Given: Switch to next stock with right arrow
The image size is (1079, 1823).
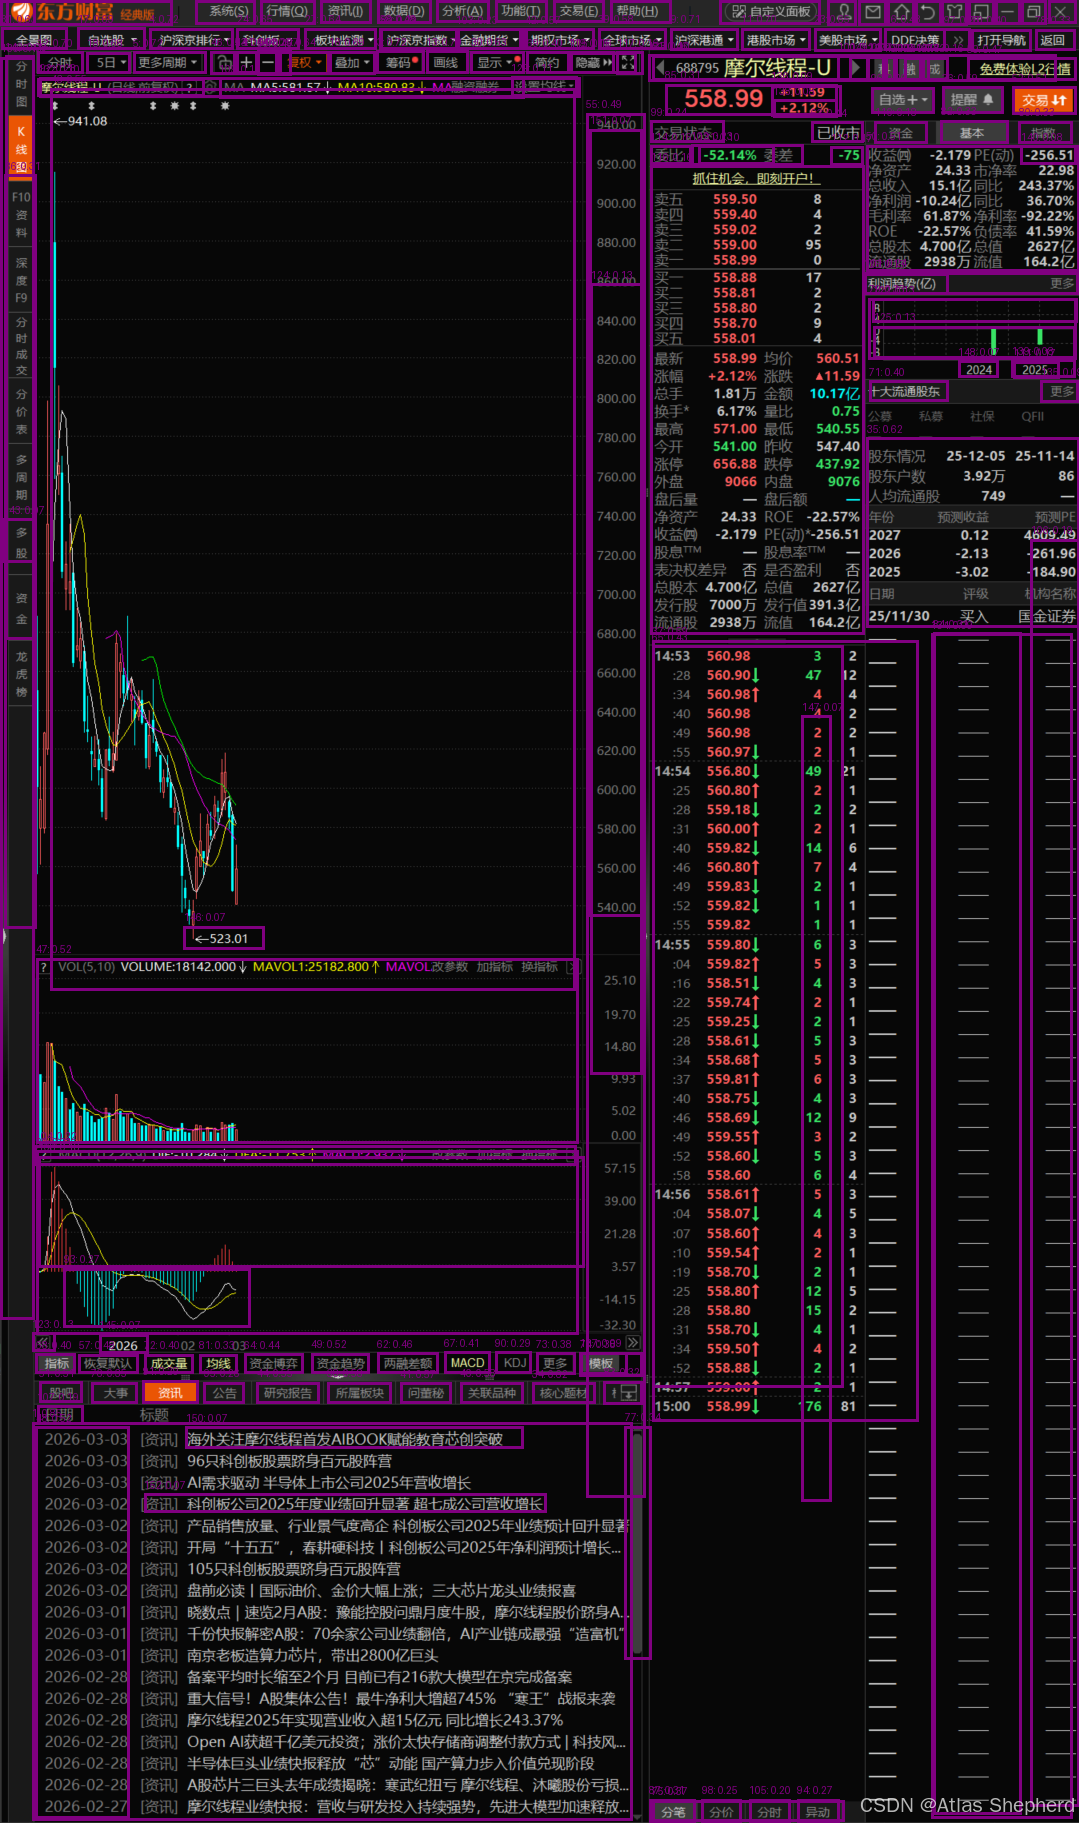Looking at the screenshot, I should [856, 68].
